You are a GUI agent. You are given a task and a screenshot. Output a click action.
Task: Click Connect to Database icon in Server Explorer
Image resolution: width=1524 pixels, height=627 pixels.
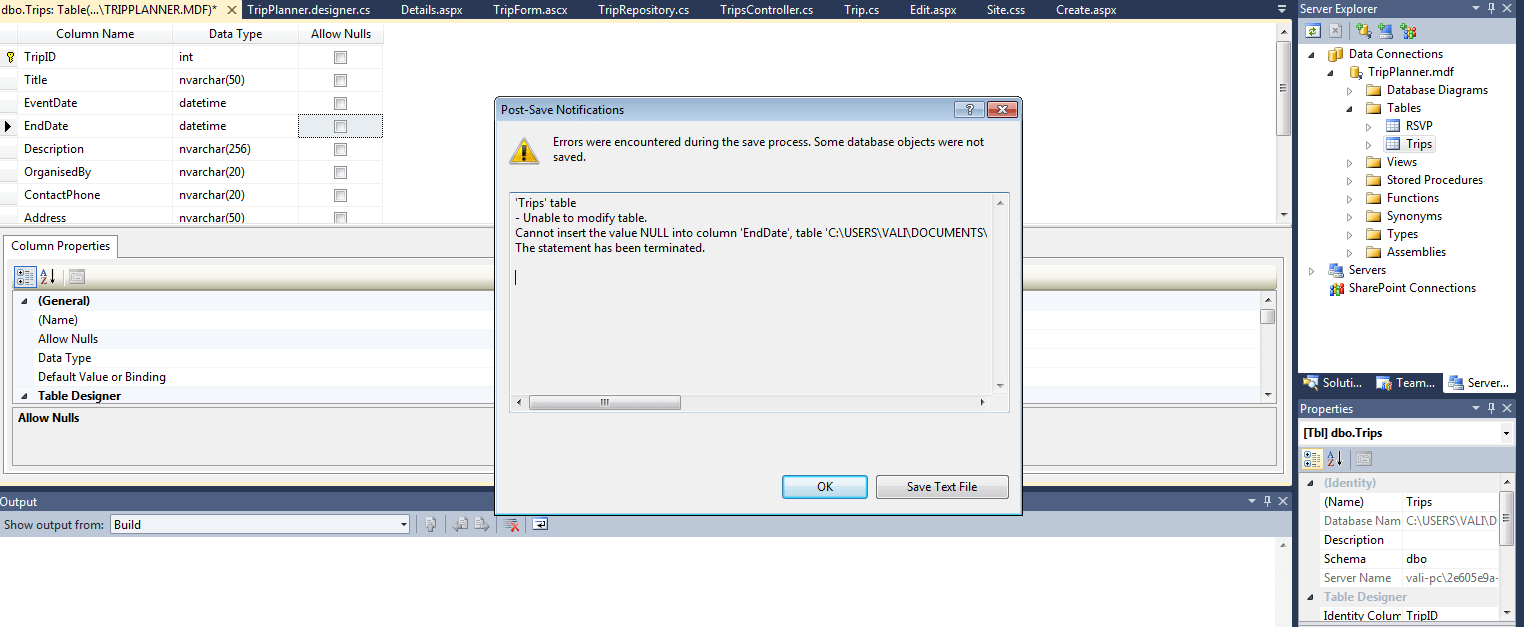click(1363, 31)
